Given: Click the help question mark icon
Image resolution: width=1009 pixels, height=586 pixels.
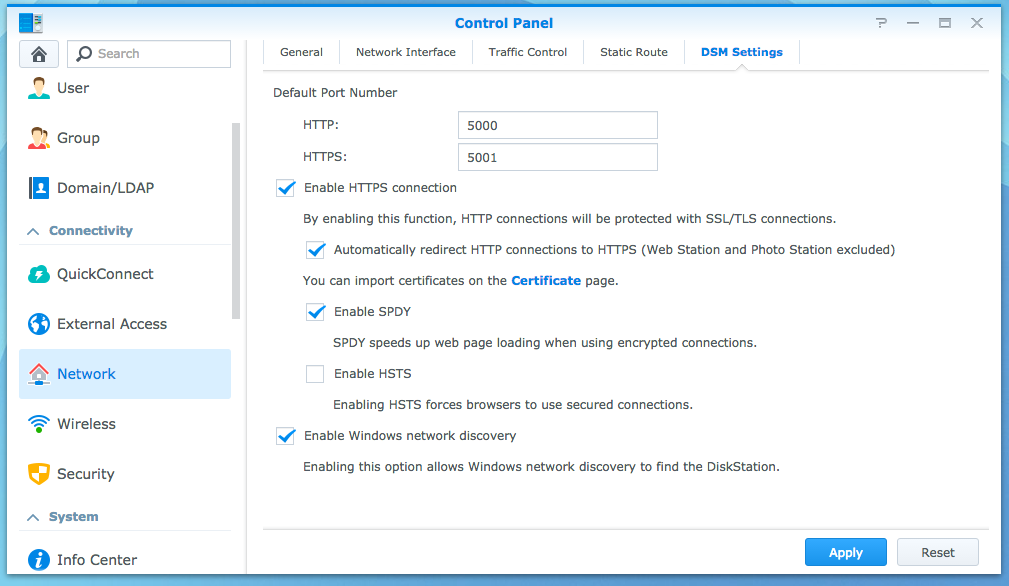Looking at the screenshot, I should coord(881,23).
